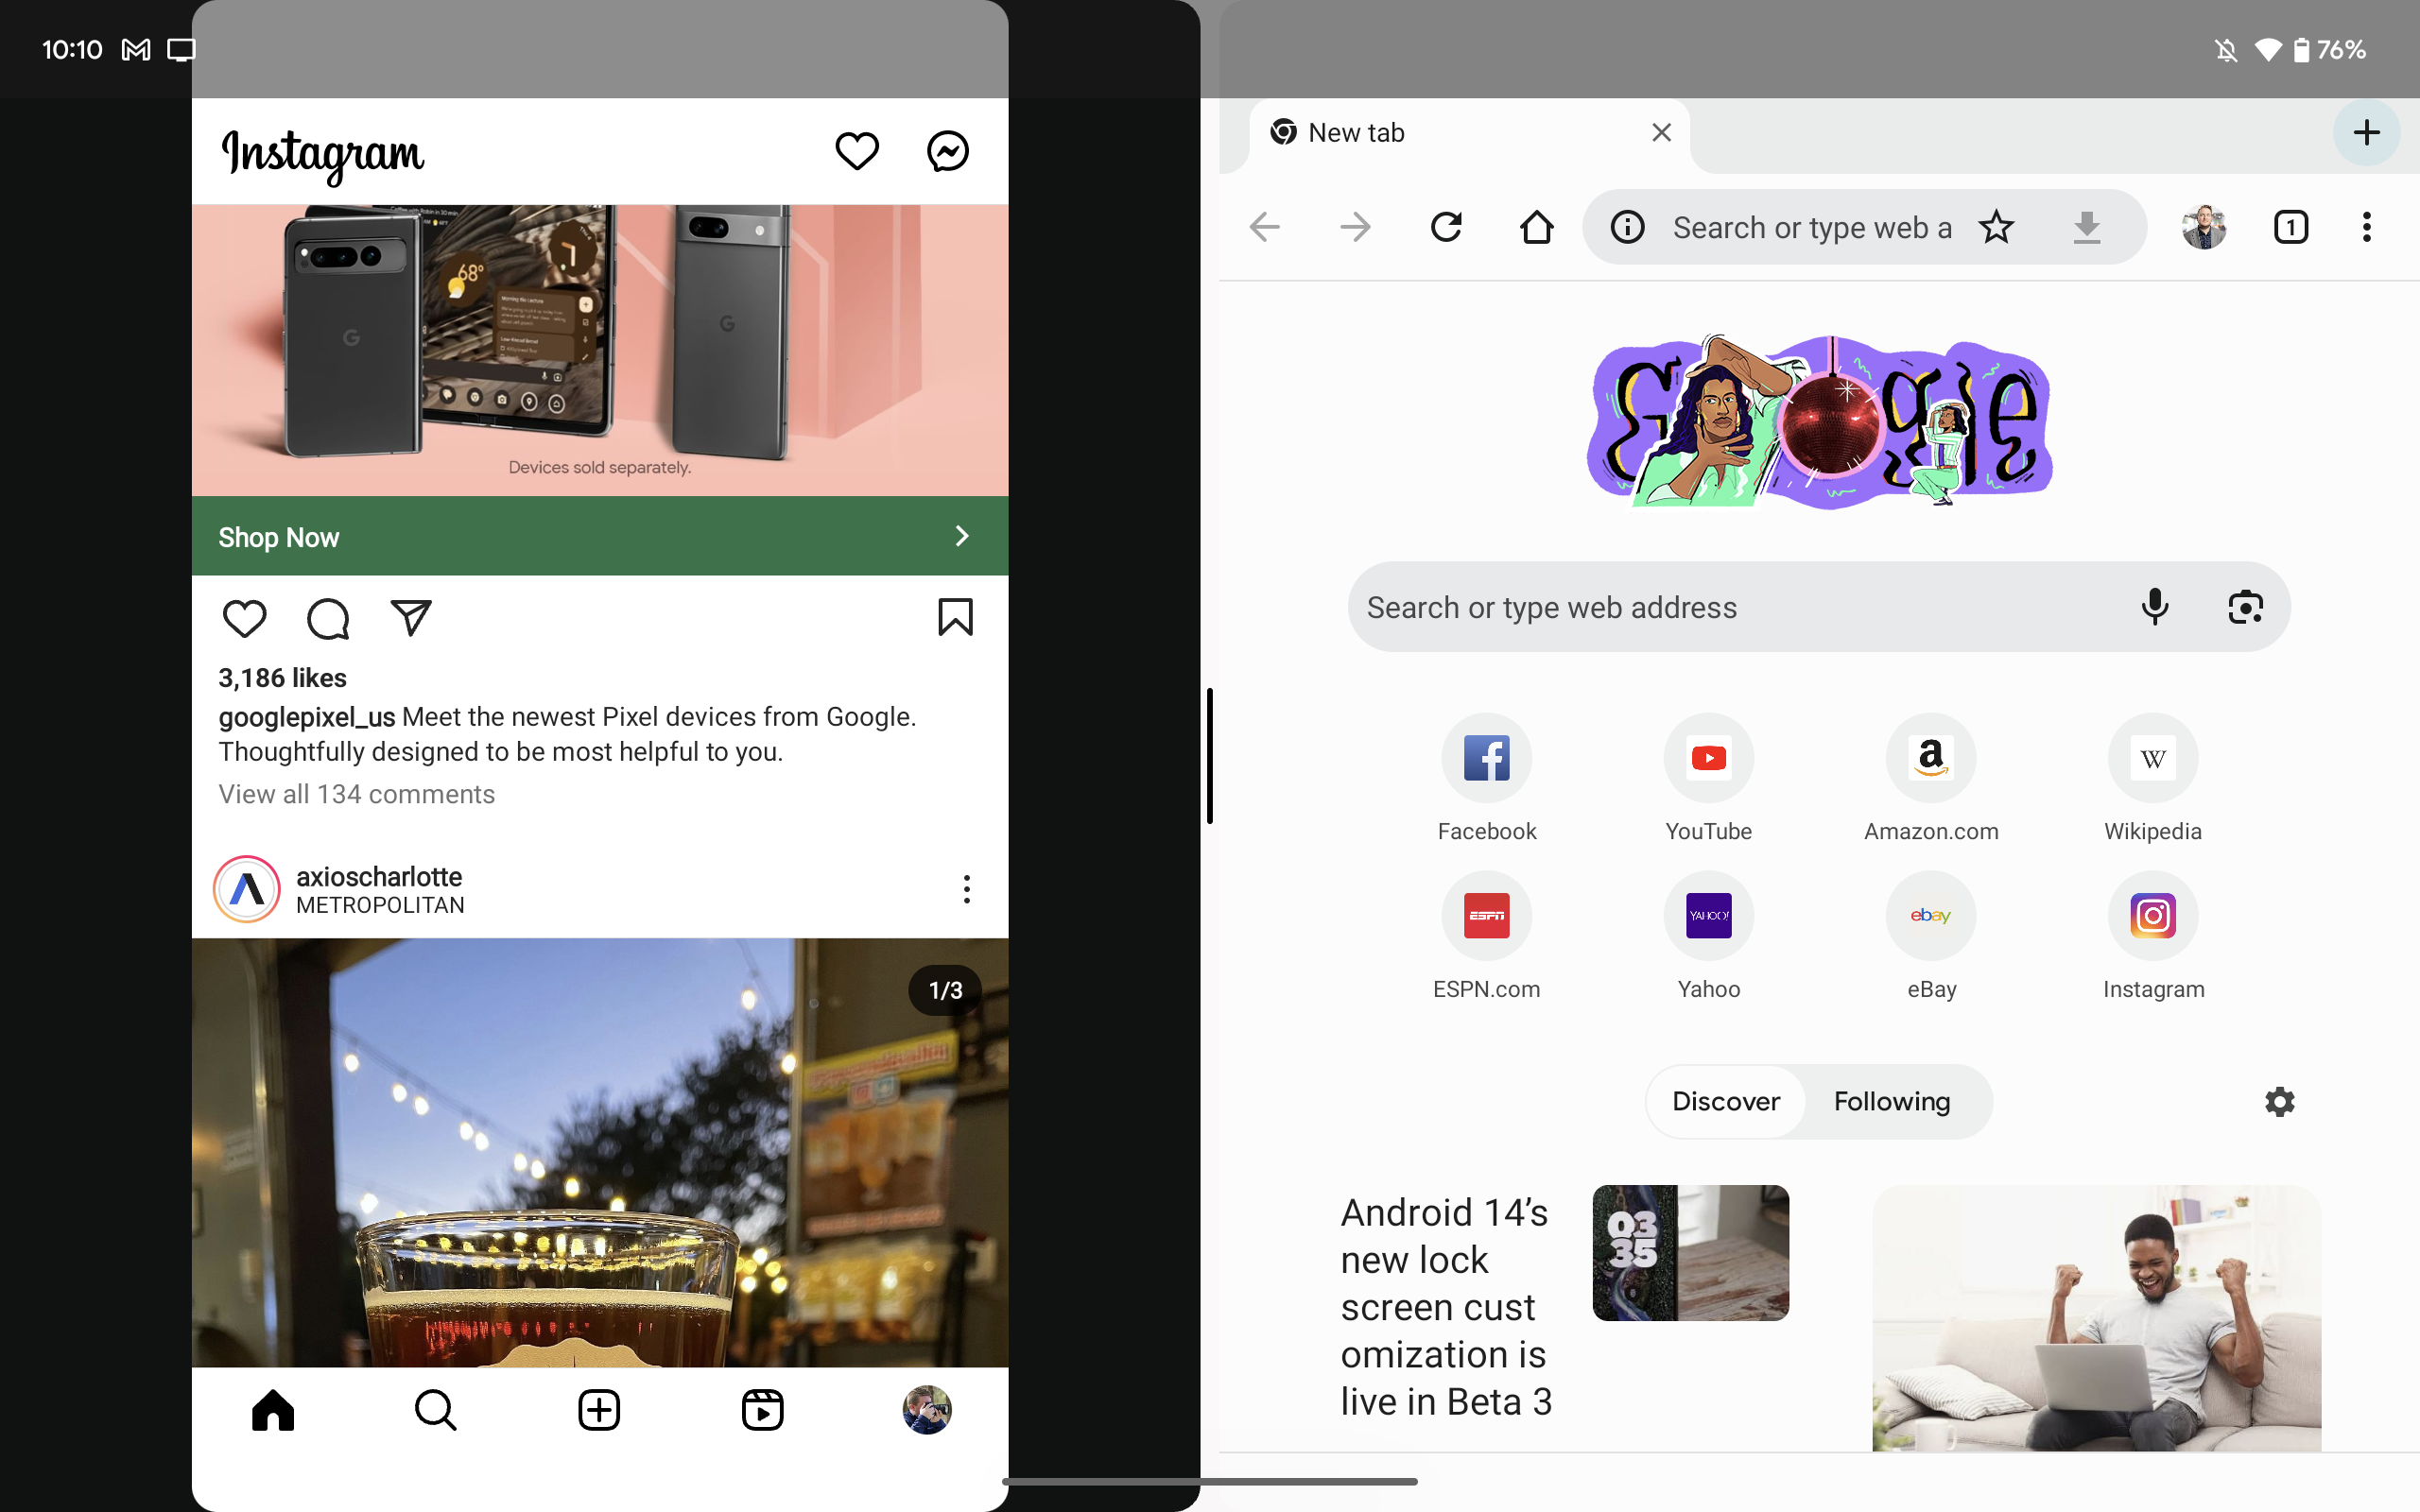
Task: Toggle Chrome bookmark star for current tab
Action: click(2000, 227)
